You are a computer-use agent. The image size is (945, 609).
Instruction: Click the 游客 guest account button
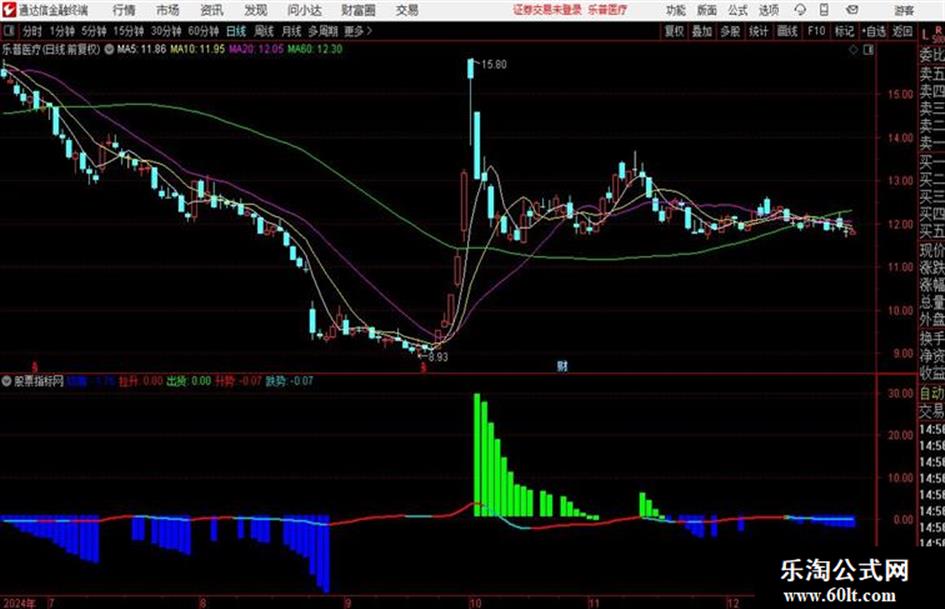904,10
